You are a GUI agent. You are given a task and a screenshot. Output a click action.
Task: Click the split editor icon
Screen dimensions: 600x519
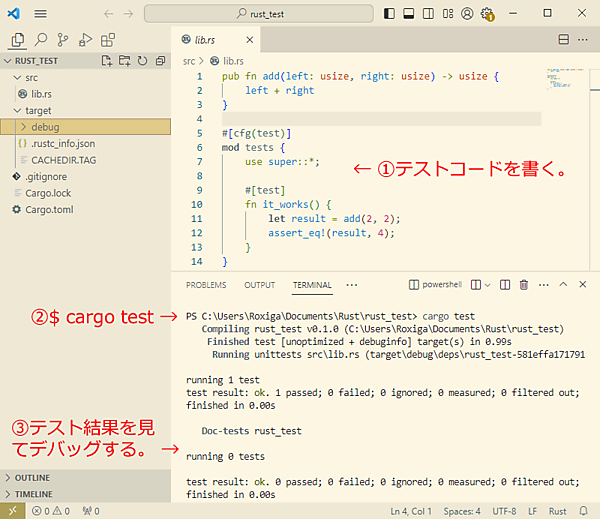(x=563, y=40)
